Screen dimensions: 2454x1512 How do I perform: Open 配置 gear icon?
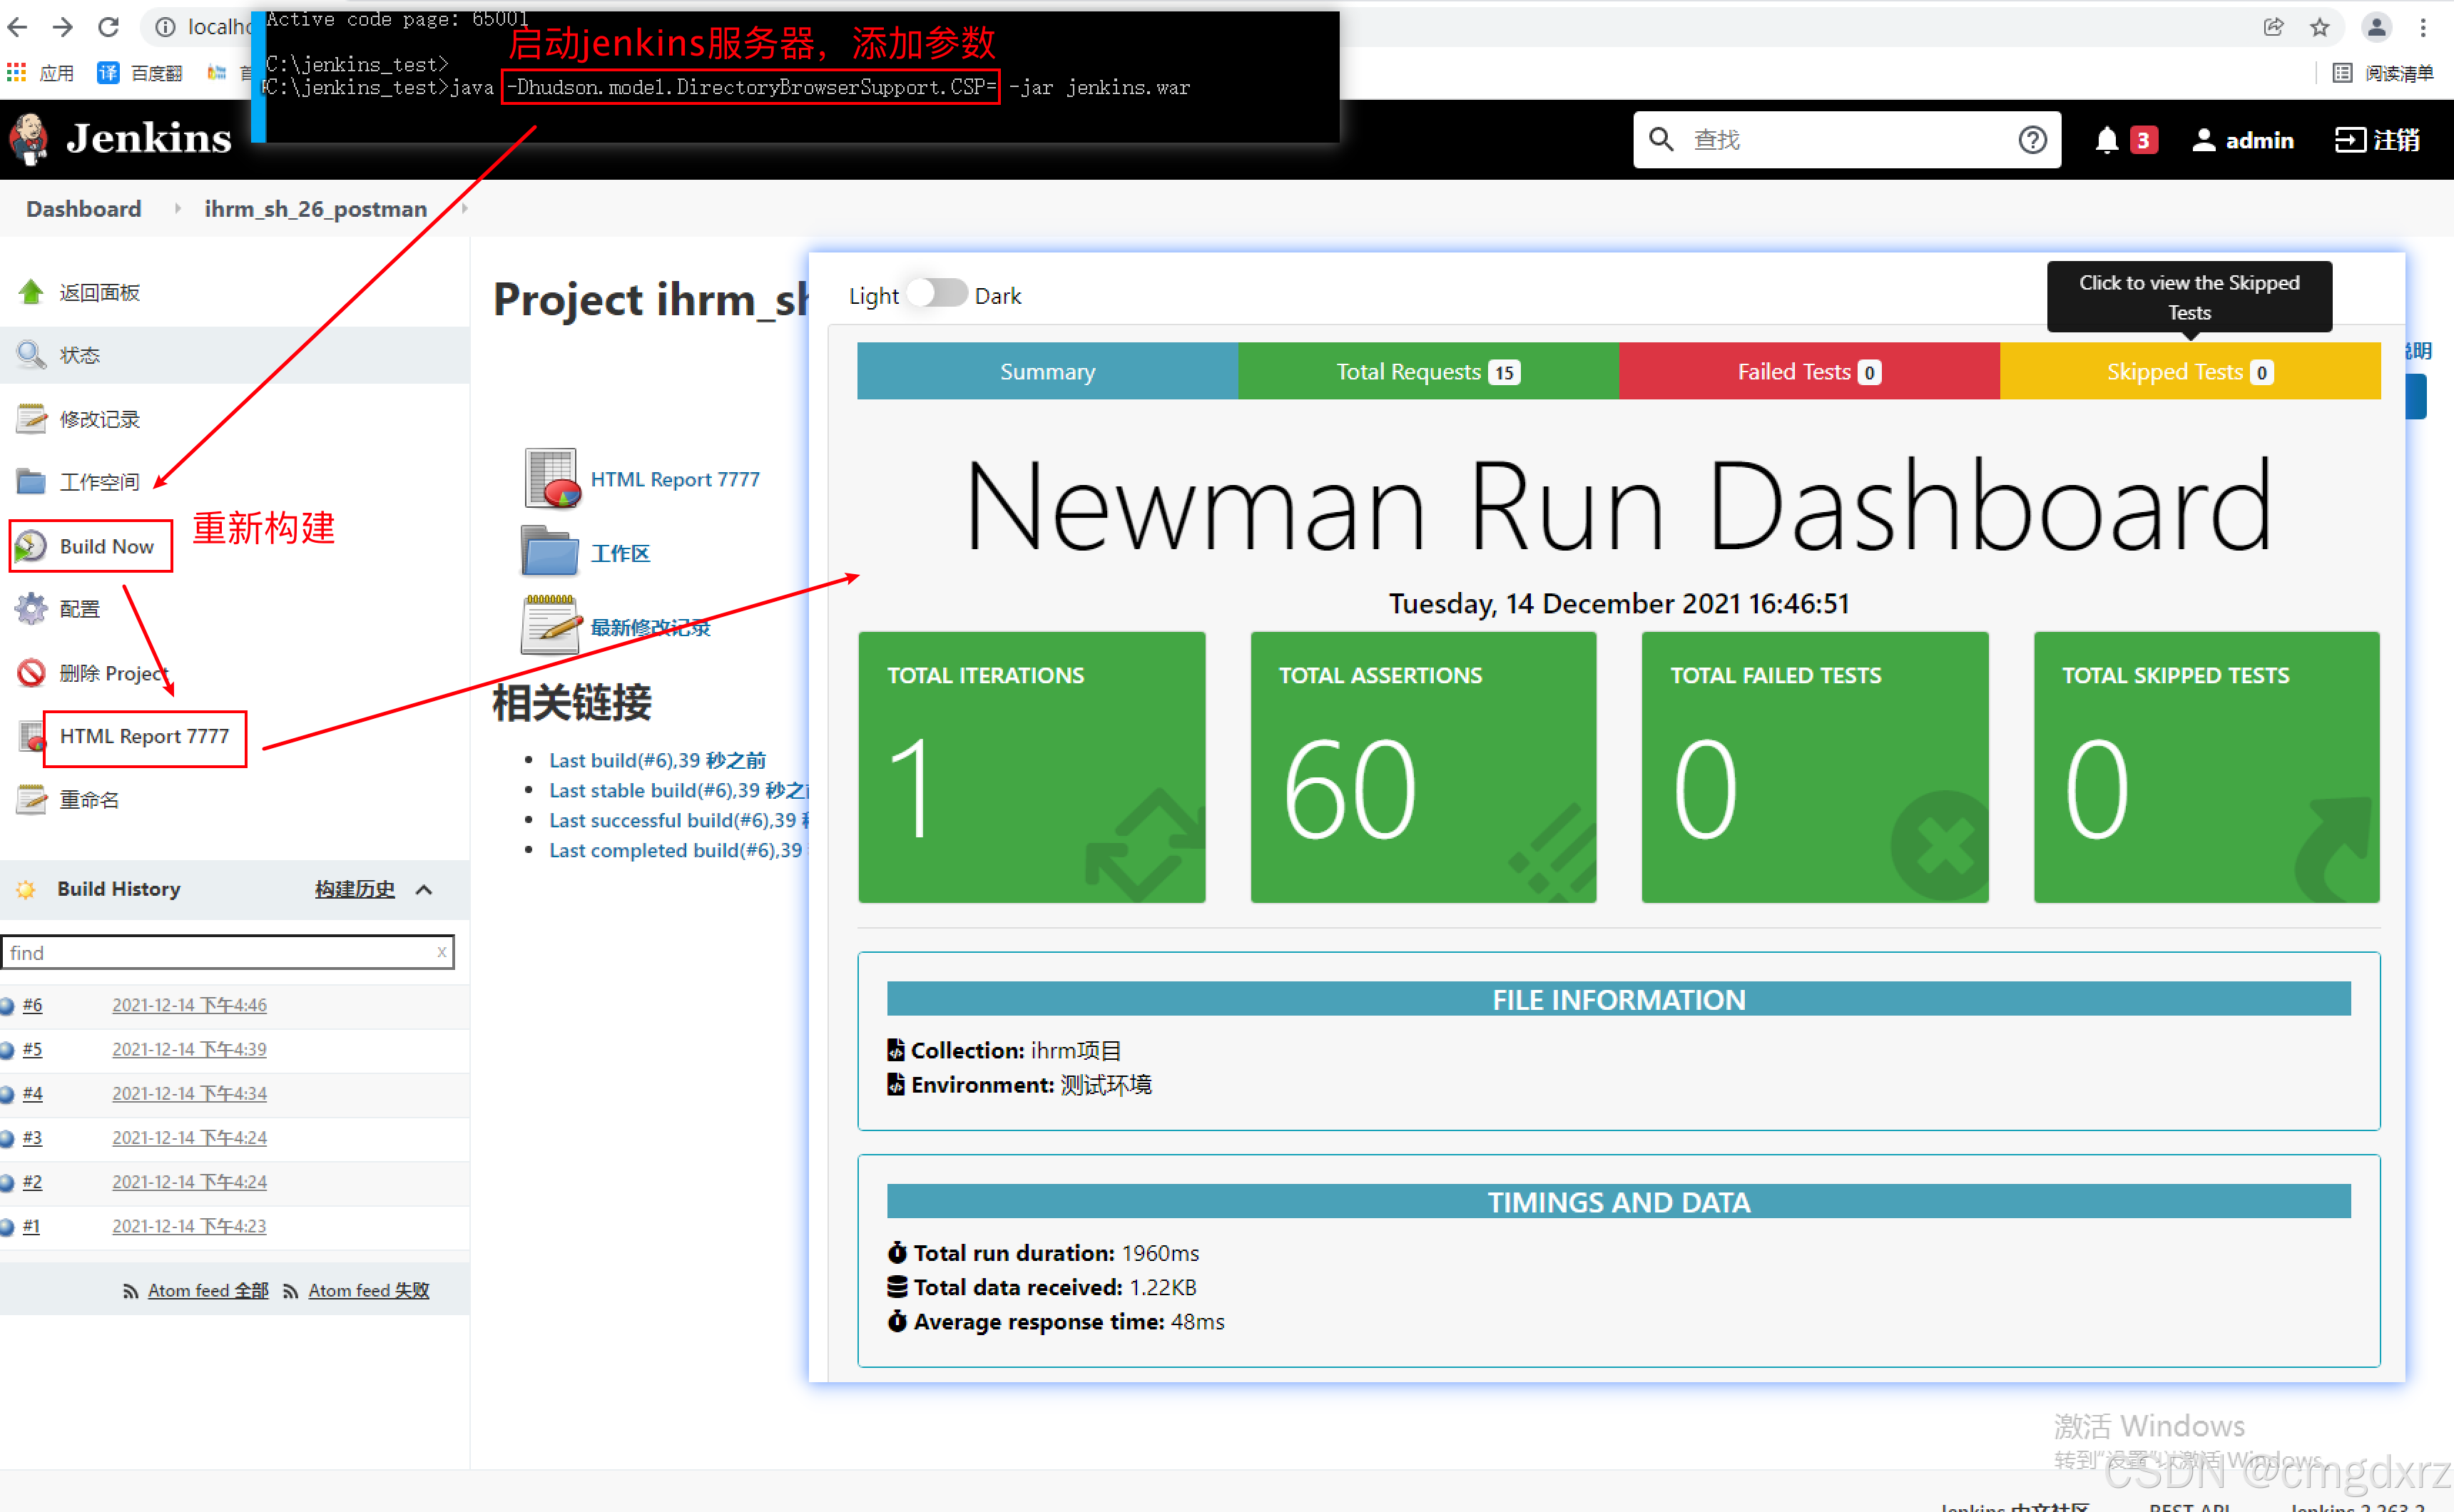(31, 609)
